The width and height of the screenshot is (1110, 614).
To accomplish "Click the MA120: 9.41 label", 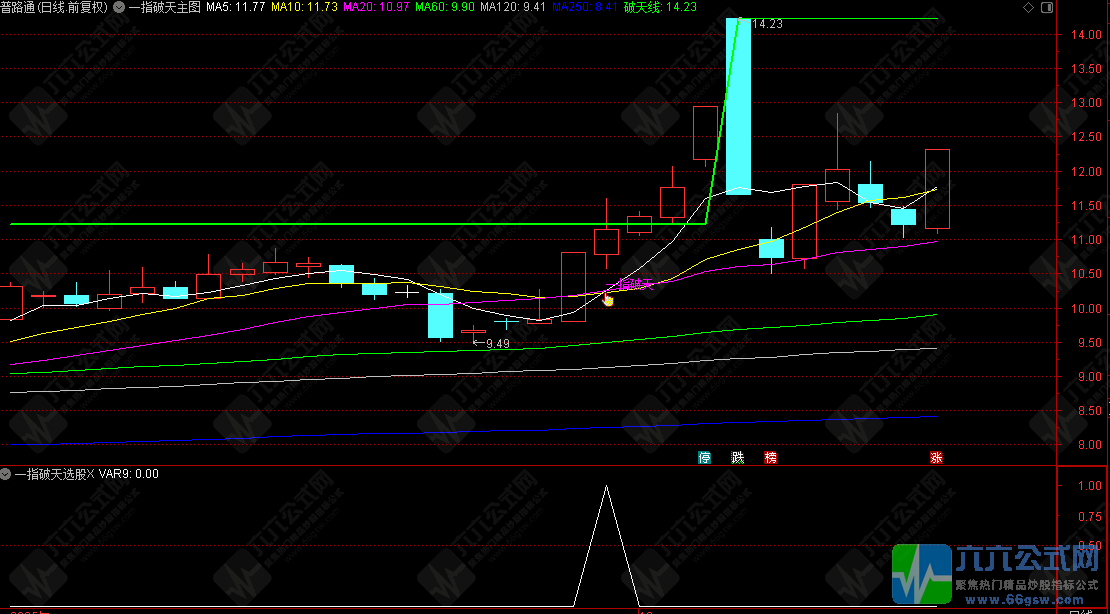I will (x=513, y=7).
